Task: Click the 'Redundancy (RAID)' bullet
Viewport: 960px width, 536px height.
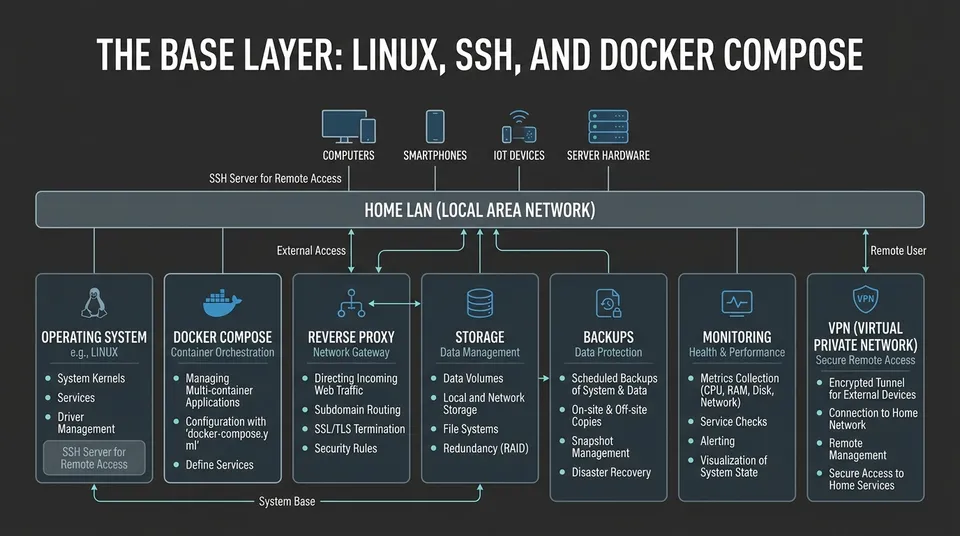Action: [486, 448]
